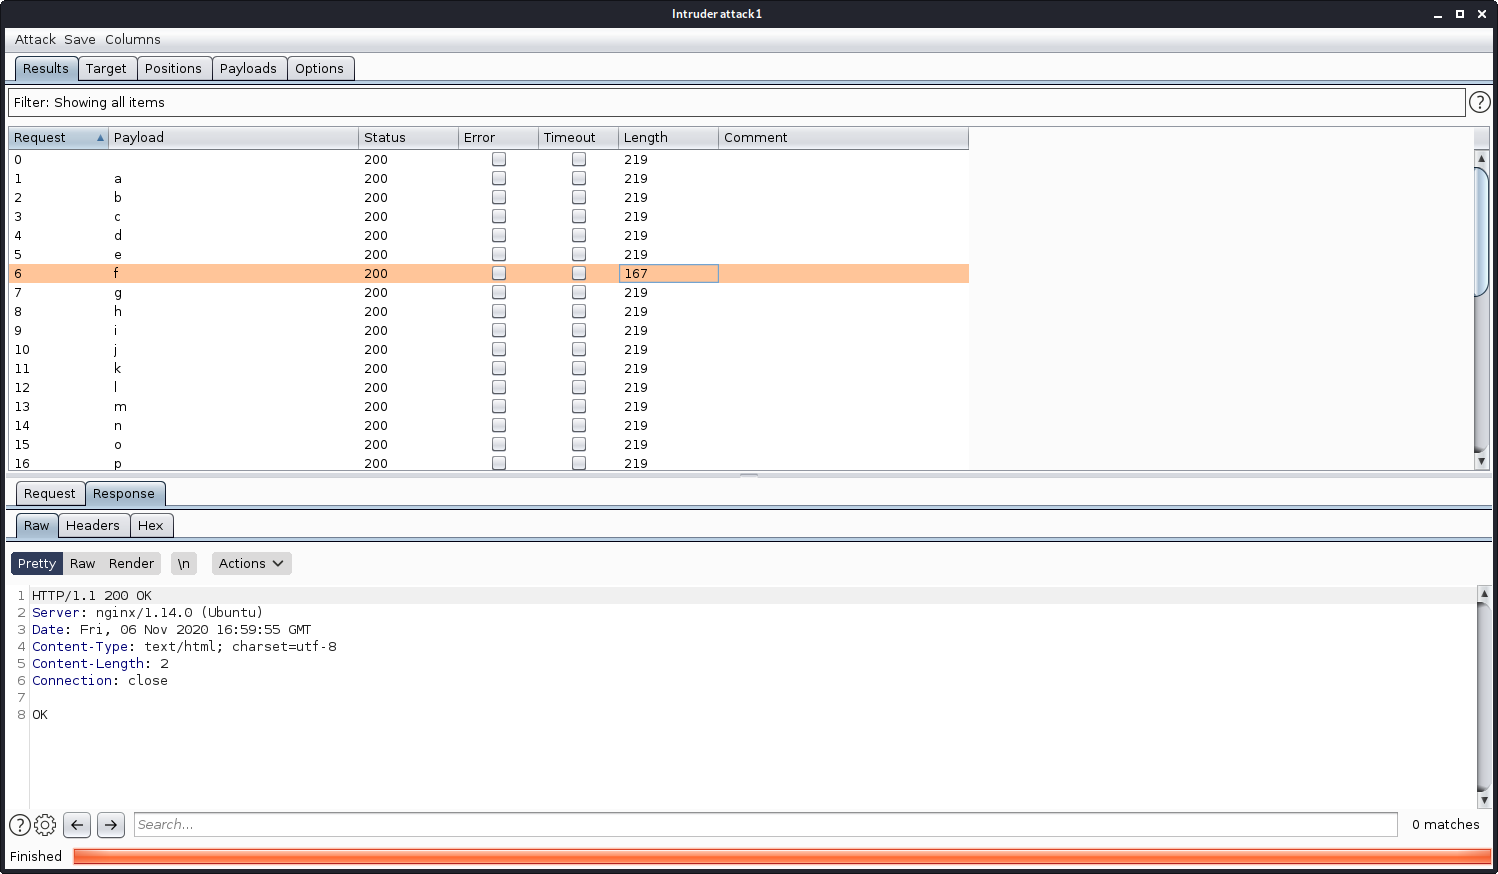Open the Columns menu
Viewport: 1498px width, 874px height.
coord(132,40)
